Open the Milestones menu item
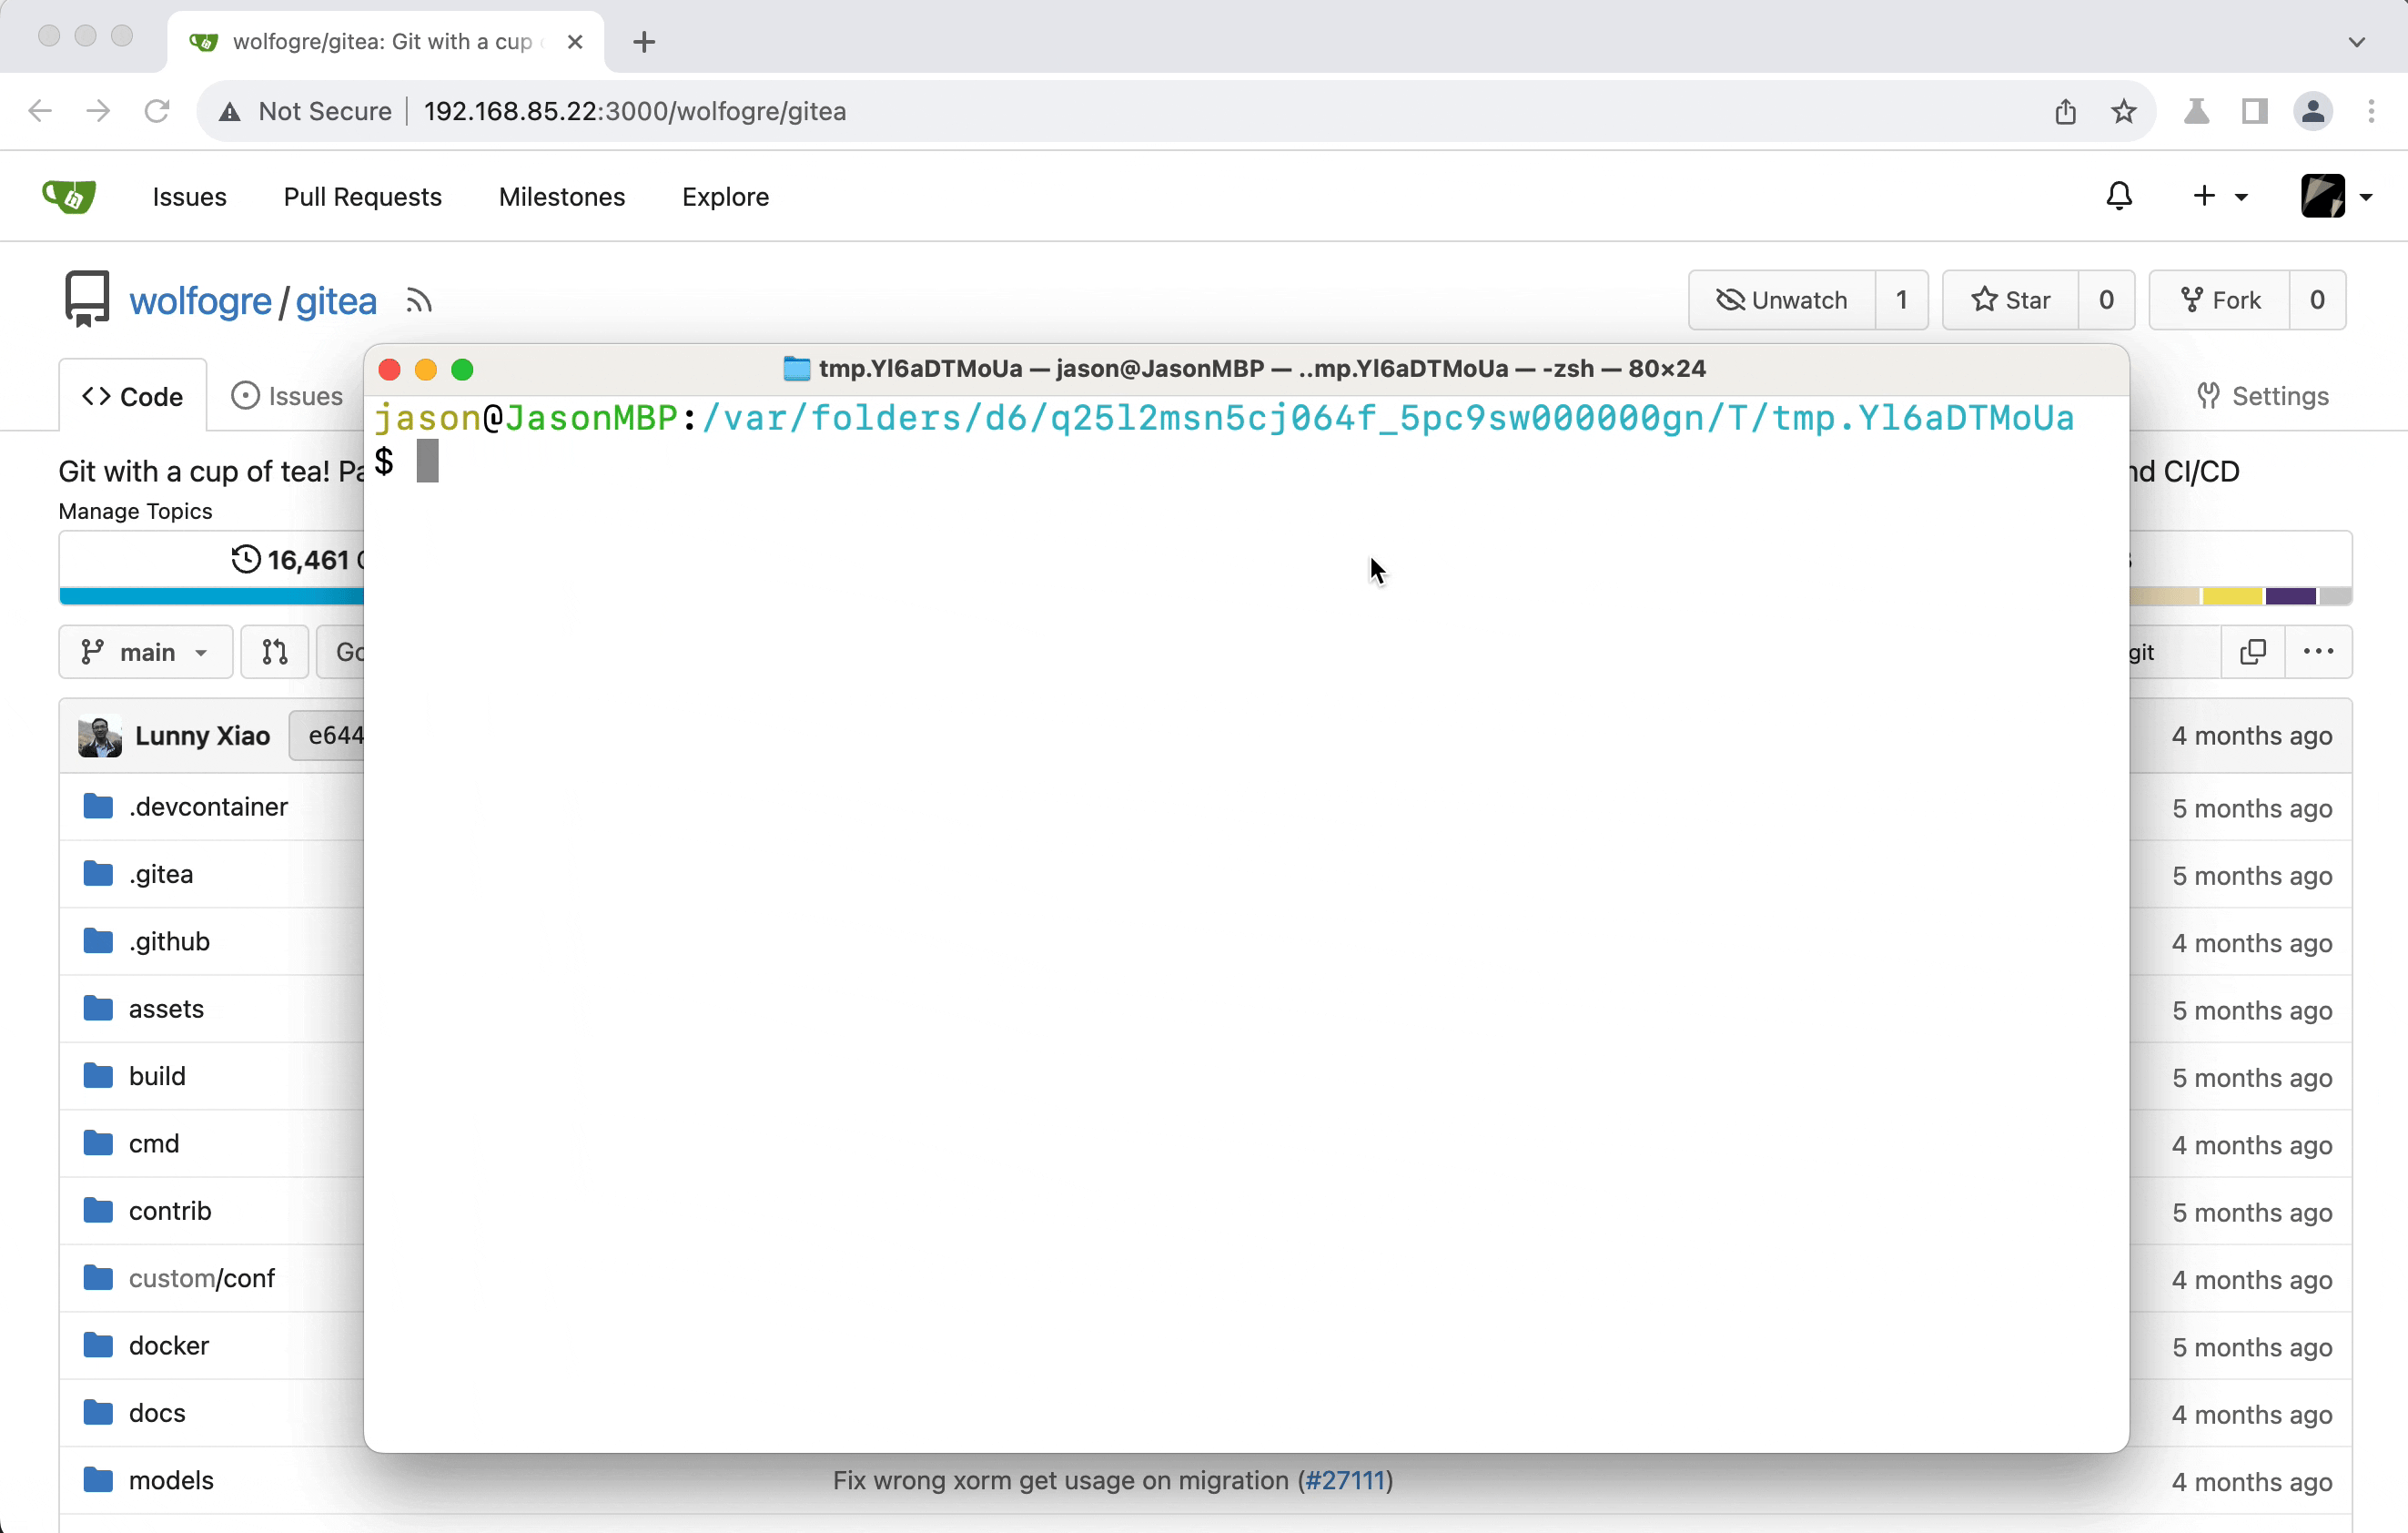This screenshot has height=1533, width=2408. (561, 196)
